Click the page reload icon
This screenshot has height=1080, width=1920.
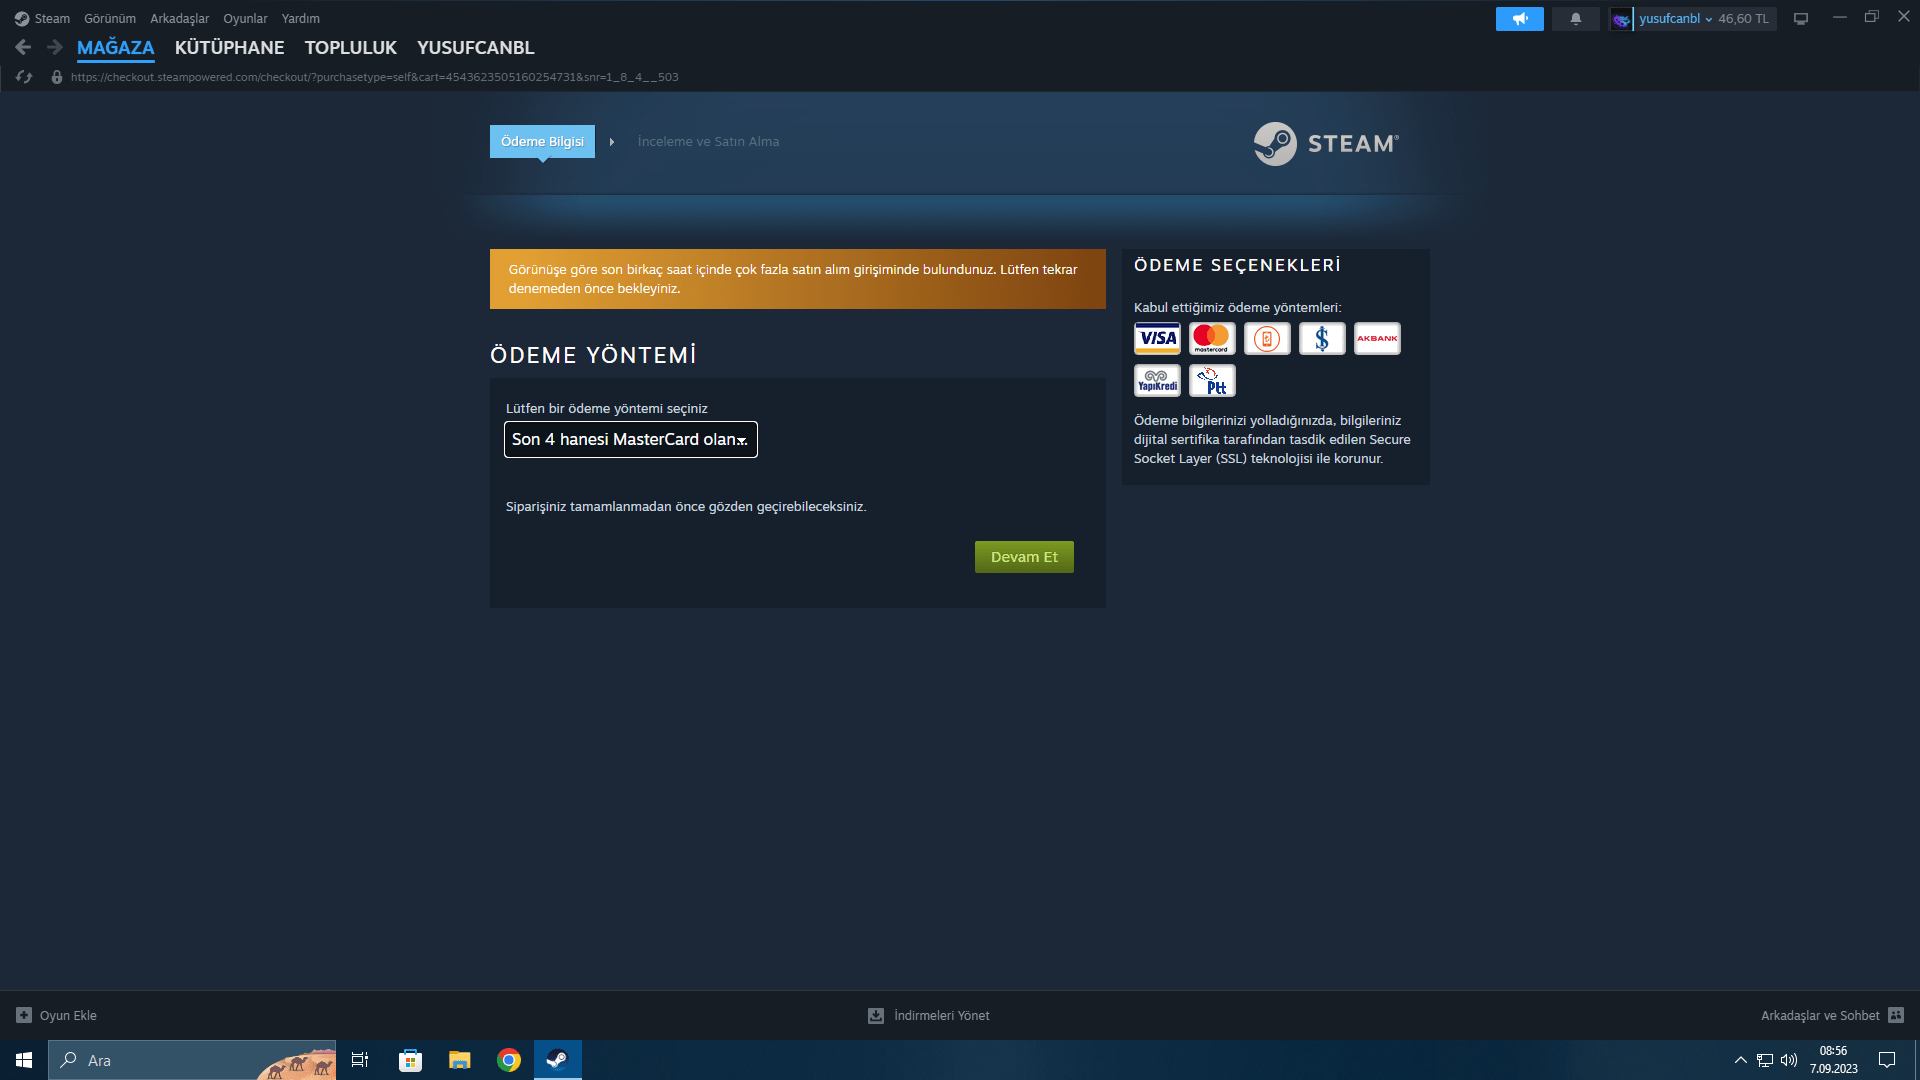(x=24, y=77)
